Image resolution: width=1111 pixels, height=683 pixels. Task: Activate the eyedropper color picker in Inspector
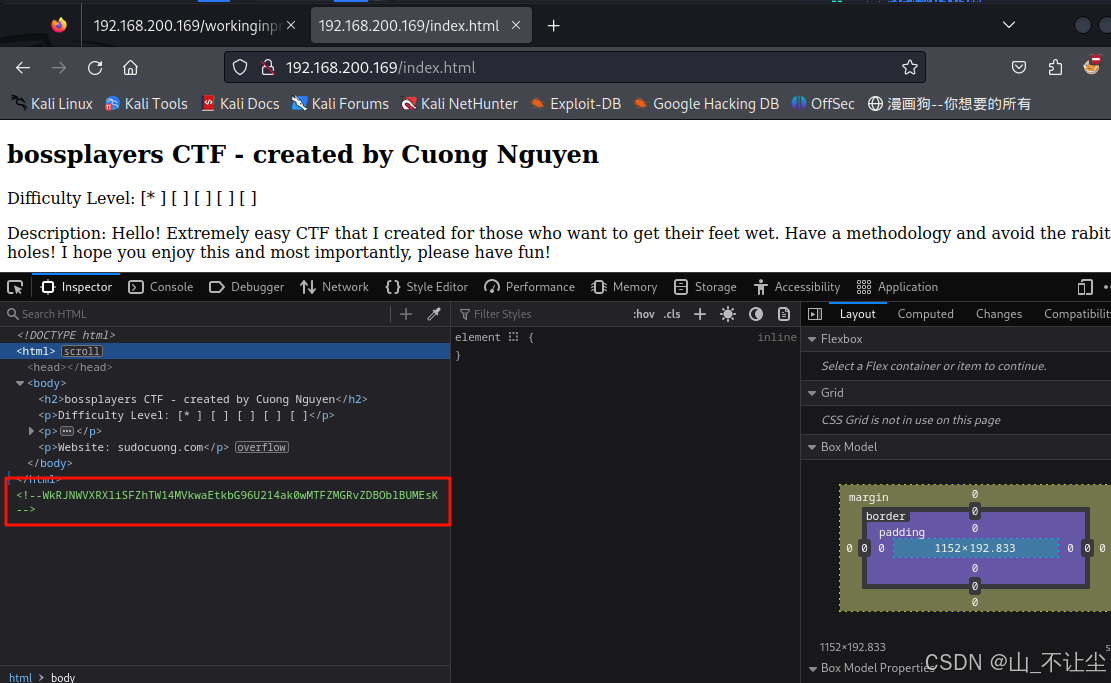[434, 313]
